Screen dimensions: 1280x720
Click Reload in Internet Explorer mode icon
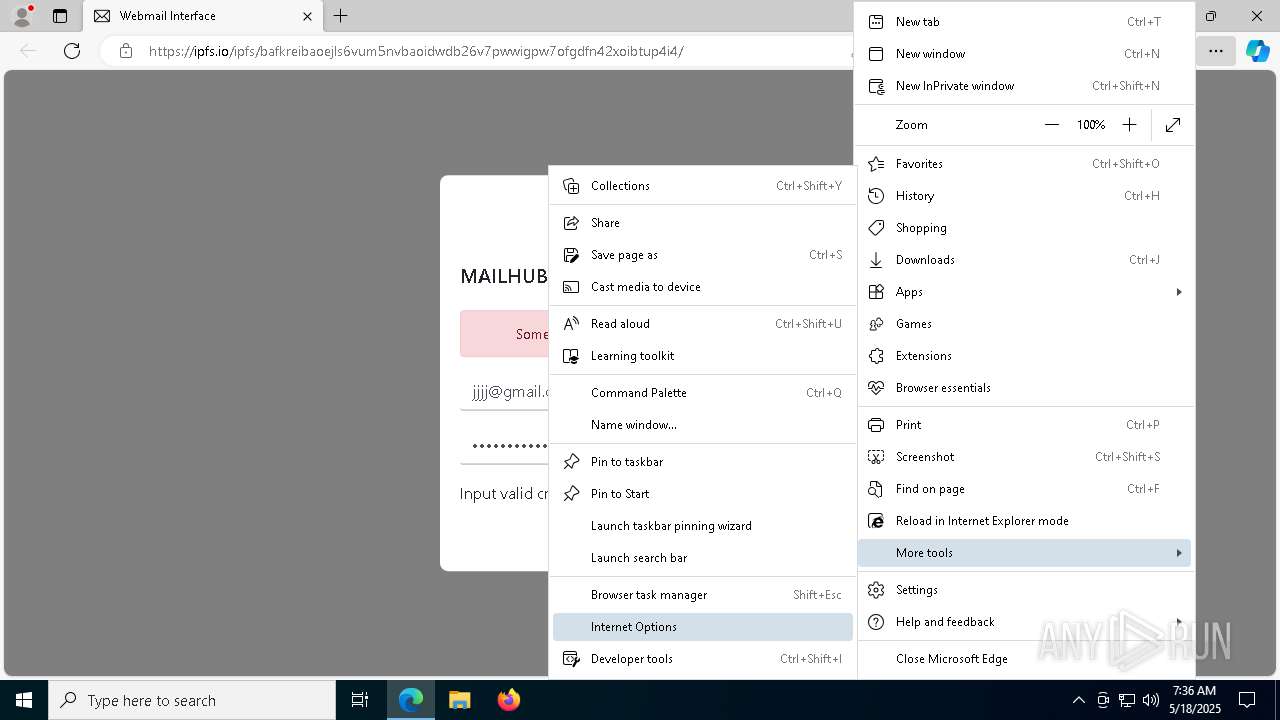coord(876,521)
